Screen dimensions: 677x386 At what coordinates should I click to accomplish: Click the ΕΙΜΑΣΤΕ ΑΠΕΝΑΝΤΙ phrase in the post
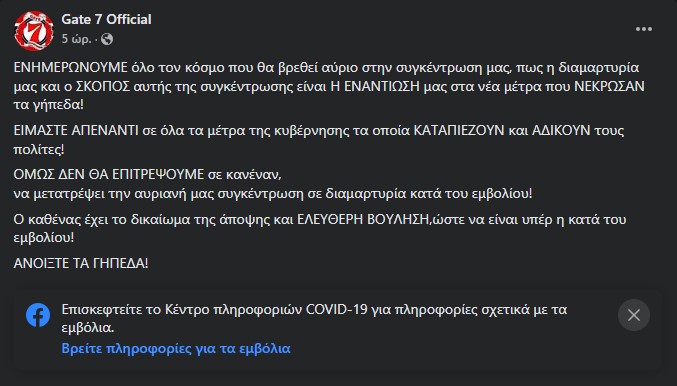coord(76,130)
